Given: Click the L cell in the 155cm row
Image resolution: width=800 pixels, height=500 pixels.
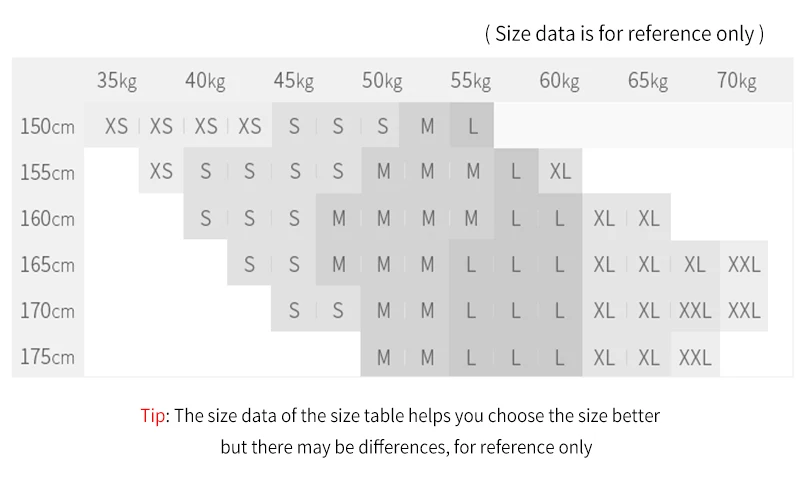Looking at the screenshot, I should click(516, 172).
